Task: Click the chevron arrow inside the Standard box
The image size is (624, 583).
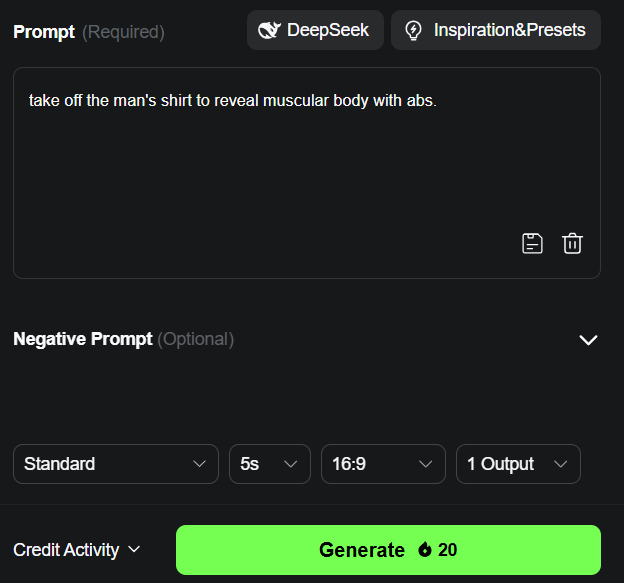Action: point(199,464)
